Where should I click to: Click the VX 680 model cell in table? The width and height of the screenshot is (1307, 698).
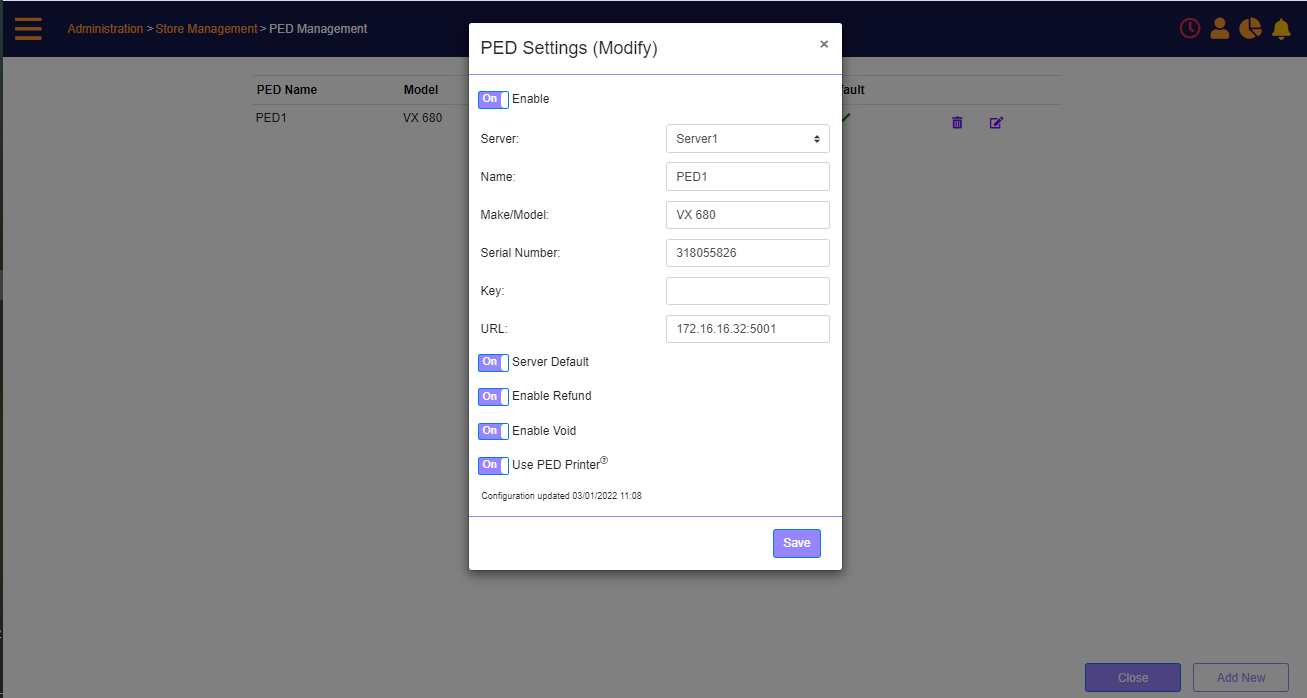[422, 118]
